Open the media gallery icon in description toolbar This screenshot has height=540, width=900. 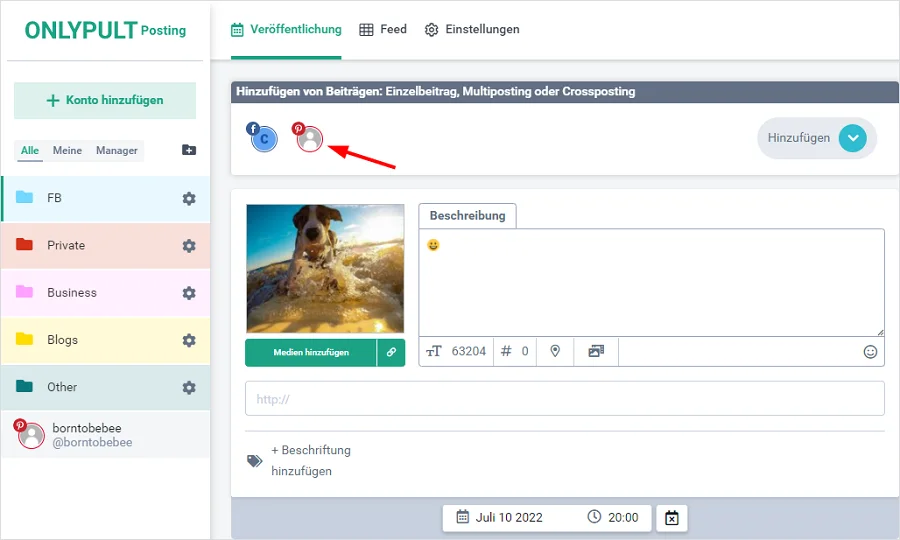pyautogui.click(x=596, y=352)
